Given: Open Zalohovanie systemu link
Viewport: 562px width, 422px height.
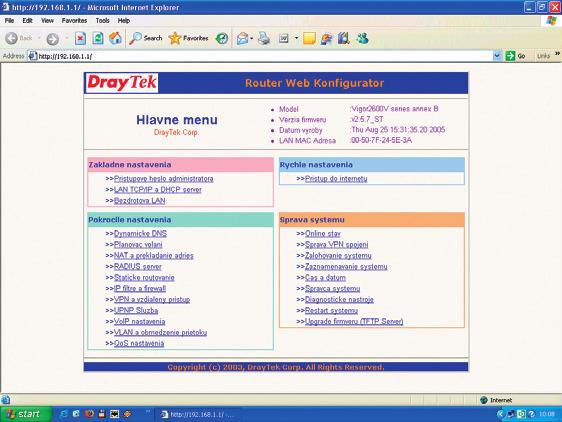Looking at the screenshot, I should [x=338, y=256].
